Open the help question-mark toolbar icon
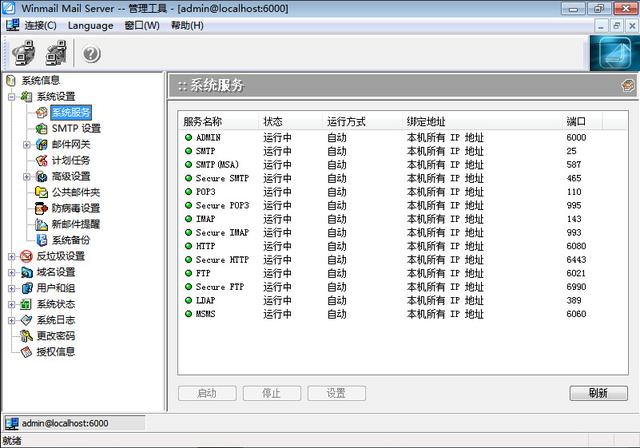The image size is (640, 448). (91, 54)
